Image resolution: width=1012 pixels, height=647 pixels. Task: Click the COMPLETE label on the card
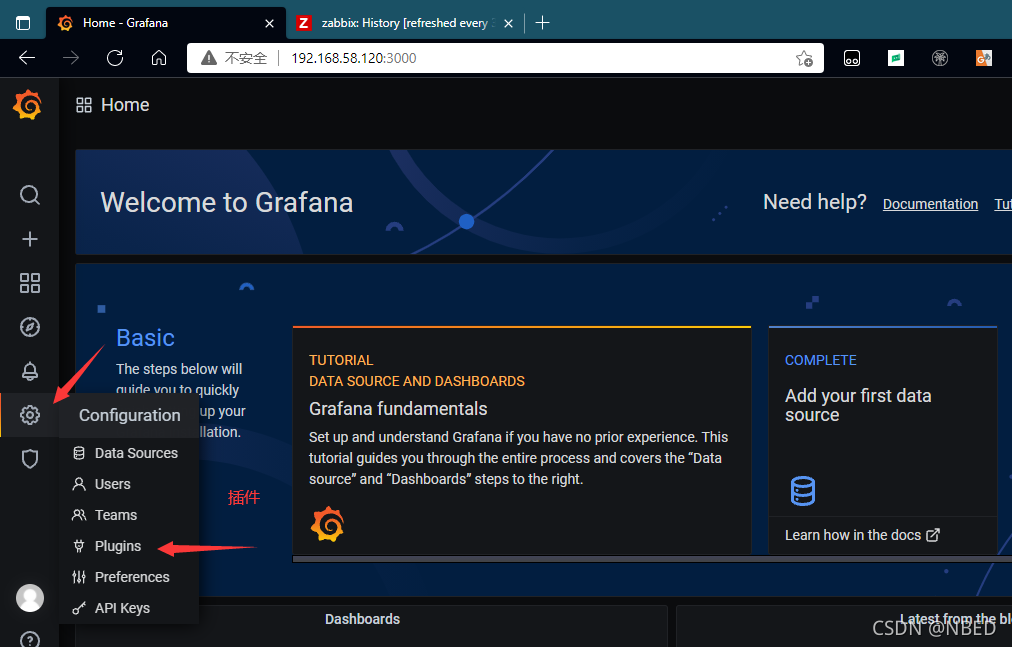[820, 360]
